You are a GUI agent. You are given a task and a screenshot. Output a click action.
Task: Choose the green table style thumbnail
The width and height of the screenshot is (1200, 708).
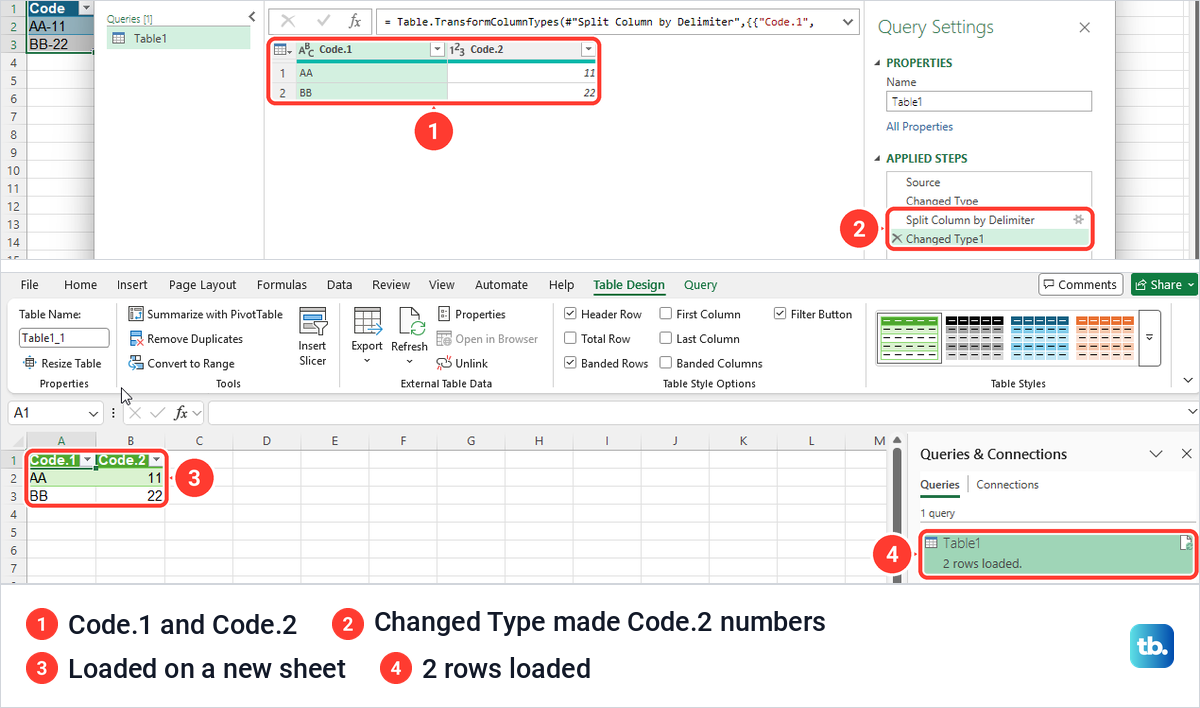[x=908, y=339]
